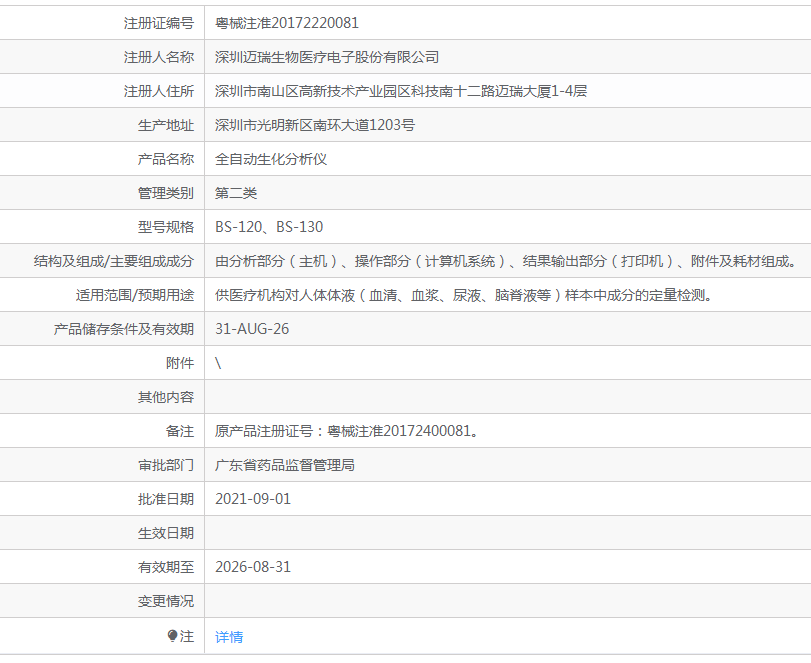This screenshot has height=663, width=811.
Task: Click the 产品储存条件及有效期 label
Action: 124,329
